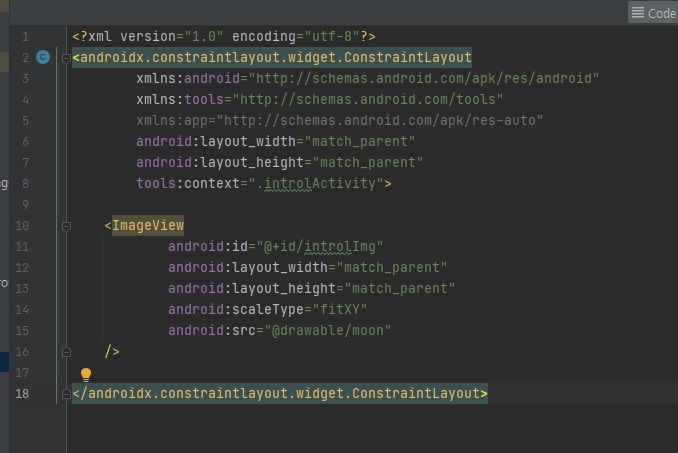The image size is (678, 453).
Task: Fold at ImageView closing marker
Action: (66, 352)
